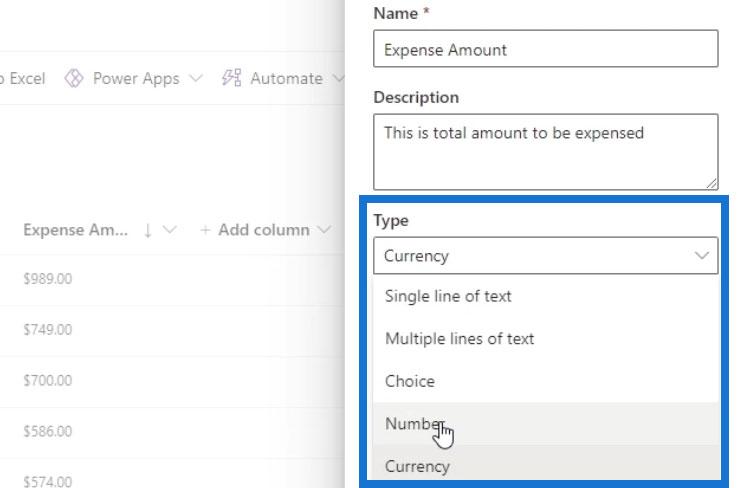The height and width of the screenshot is (488, 747).
Task: Expand the Automate dropdown chevron
Action: point(338,78)
